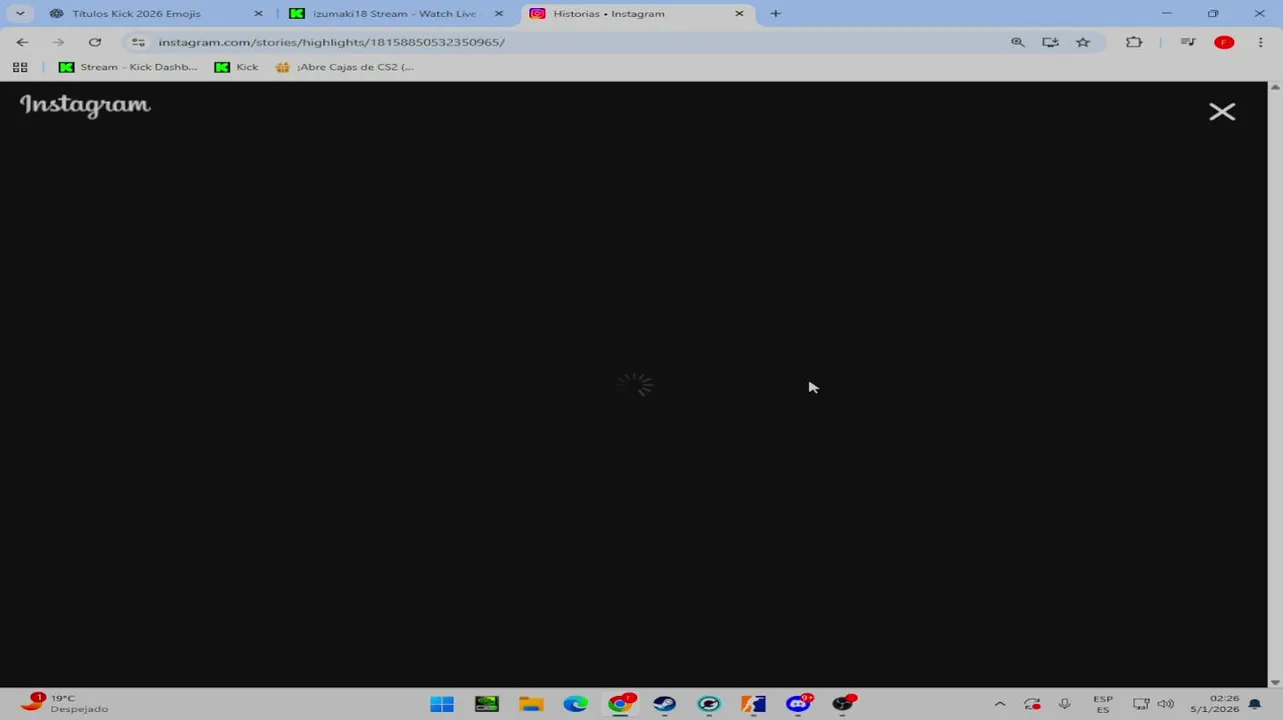The width and height of the screenshot is (1283, 720).
Task: Open volume control tray icon
Action: [x=1166, y=704]
